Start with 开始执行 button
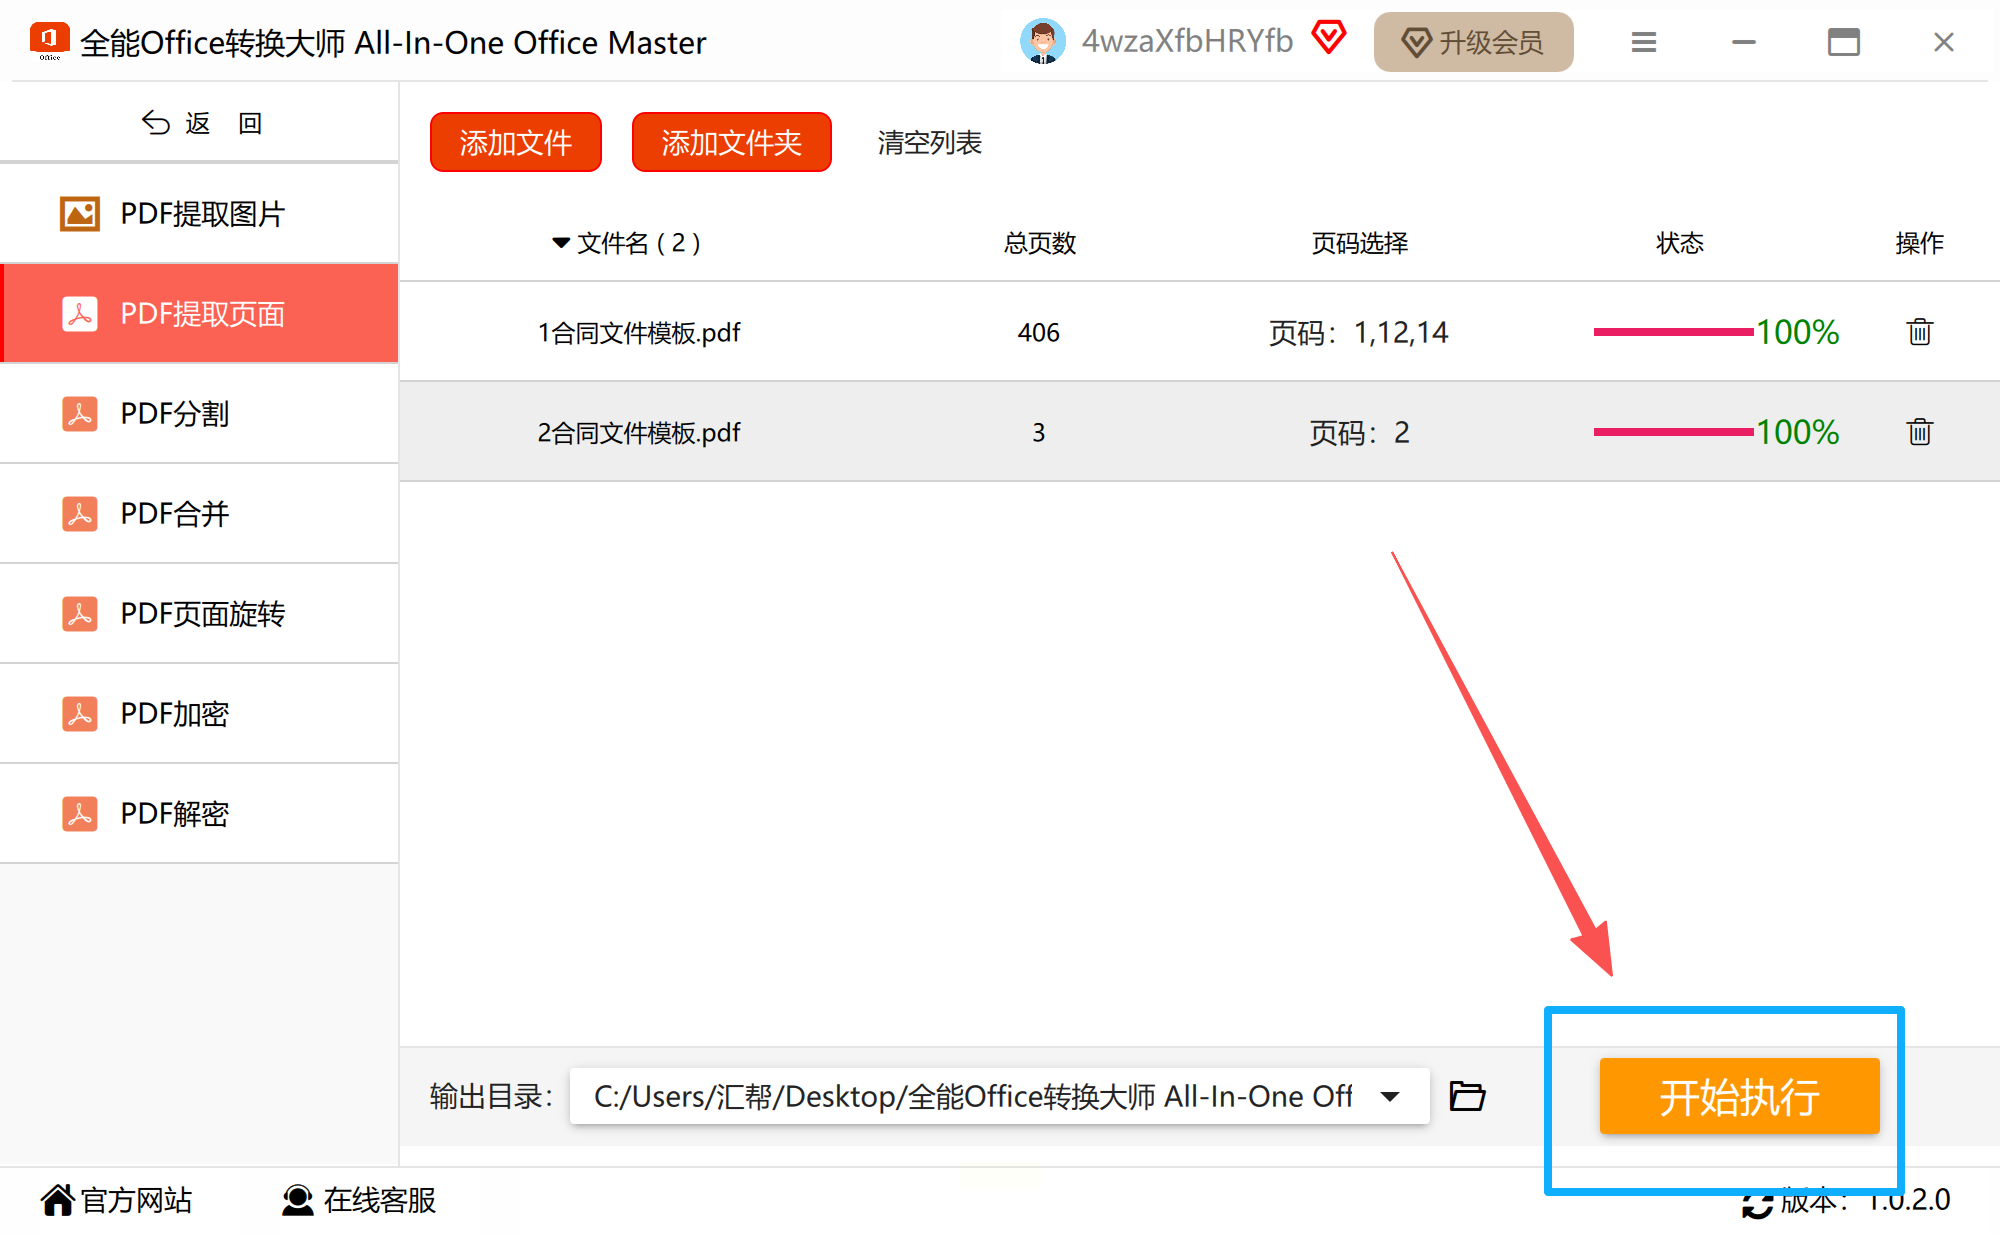Image resolution: width=2000 pixels, height=1234 pixels. coord(1739,1096)
